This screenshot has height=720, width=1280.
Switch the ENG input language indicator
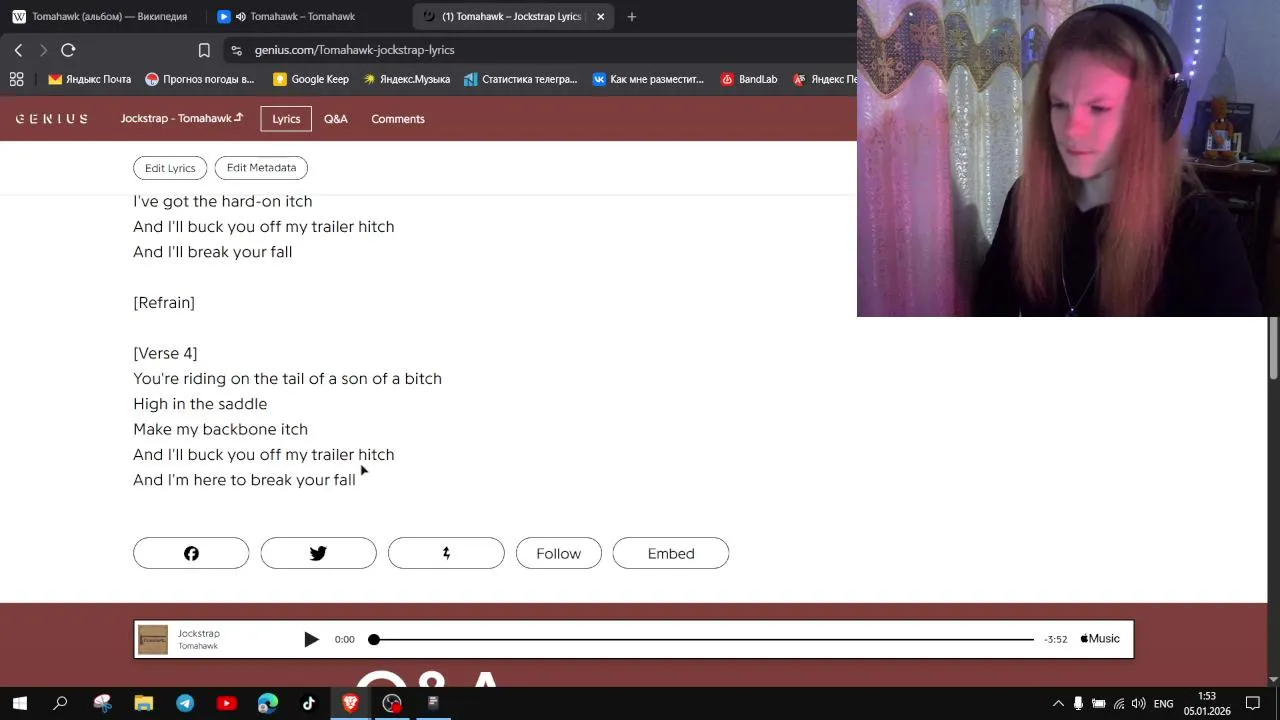pyautogui.click(x=1164, y=703)
